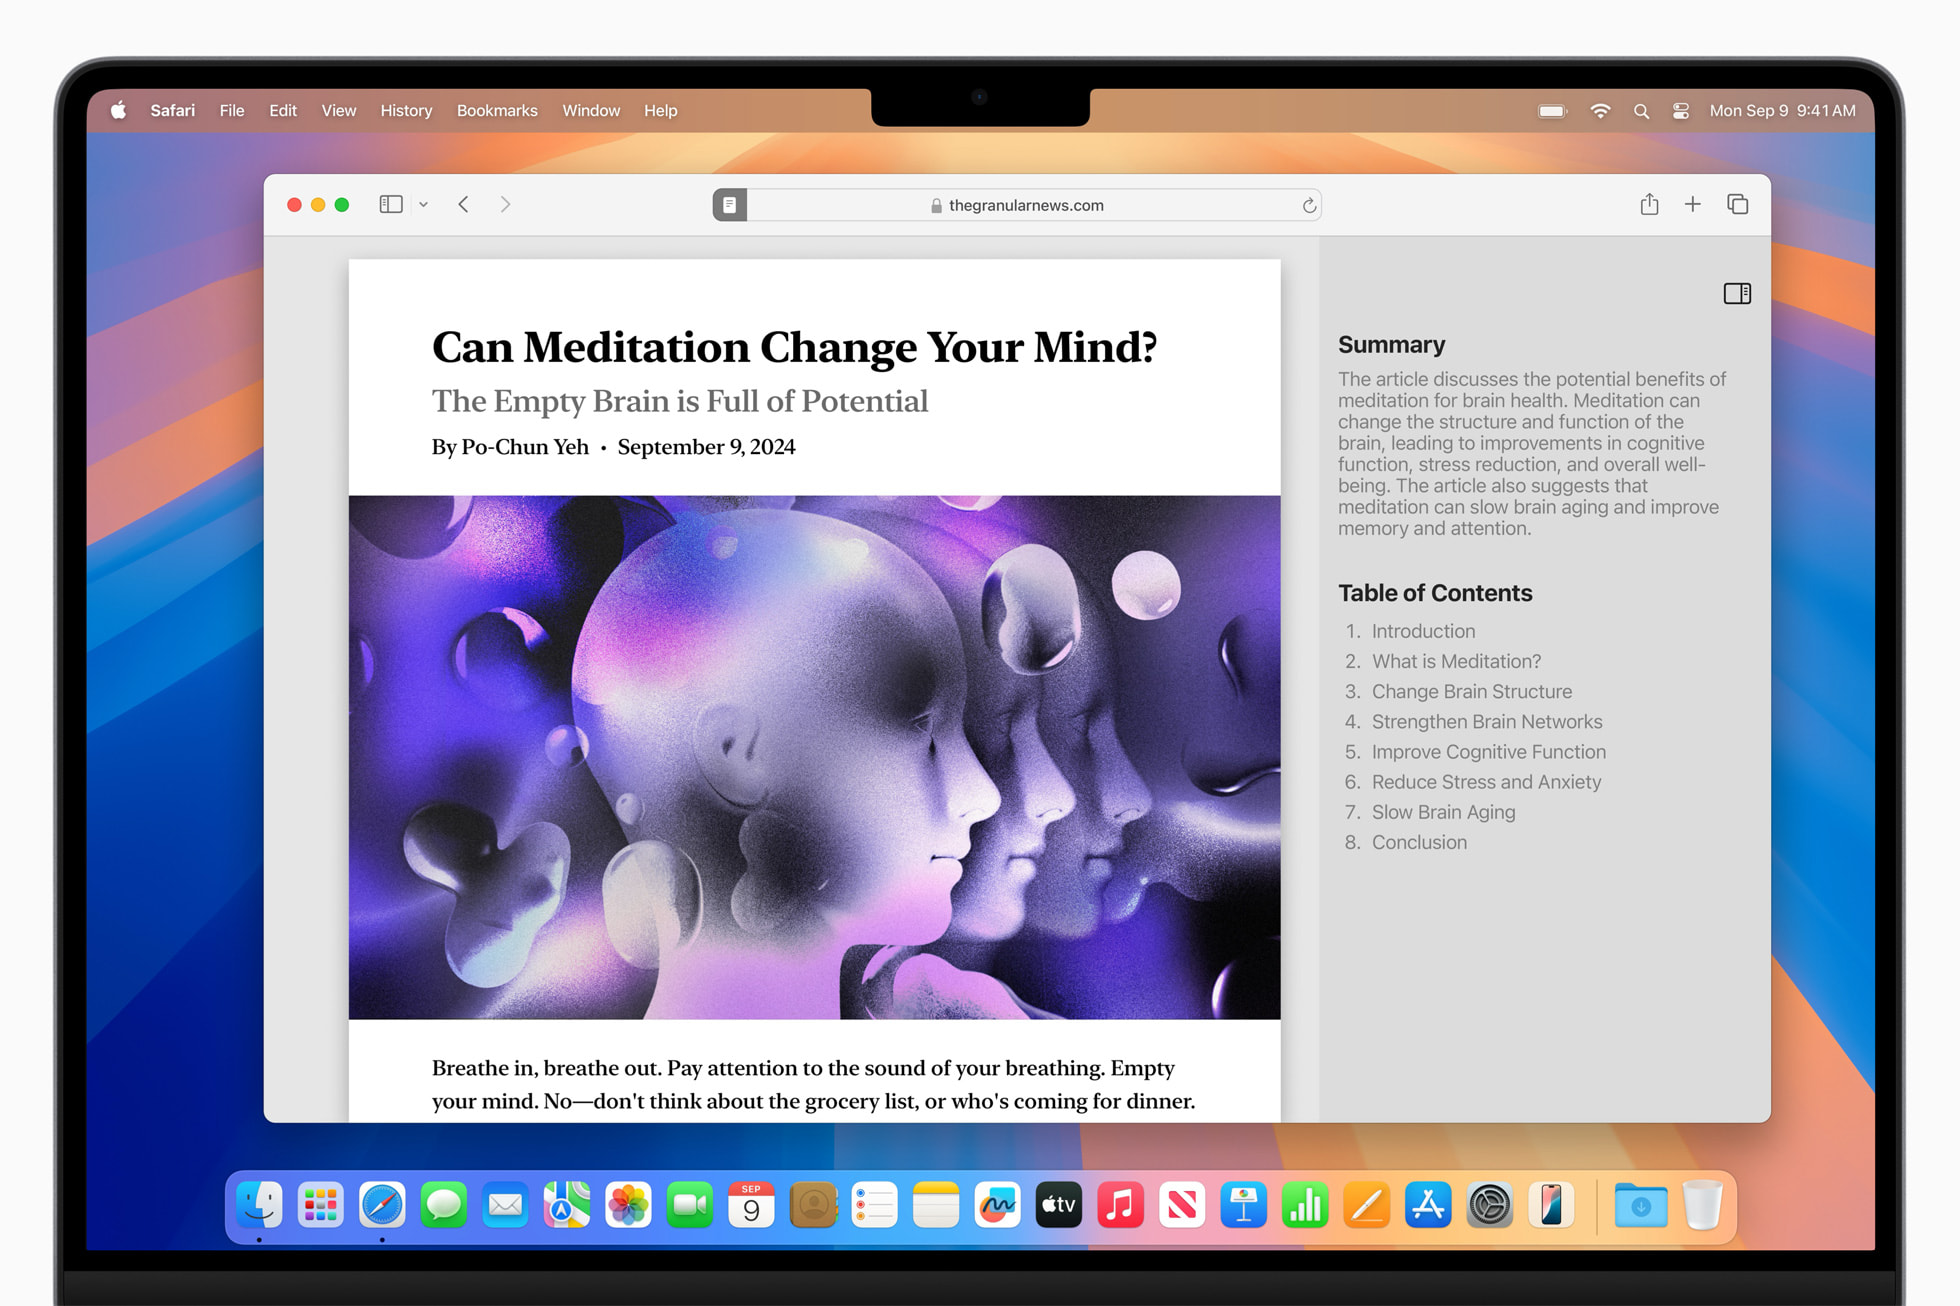Screen dimensions: 1960x1306
Task: Open the History menu
Action: point(406,110)
